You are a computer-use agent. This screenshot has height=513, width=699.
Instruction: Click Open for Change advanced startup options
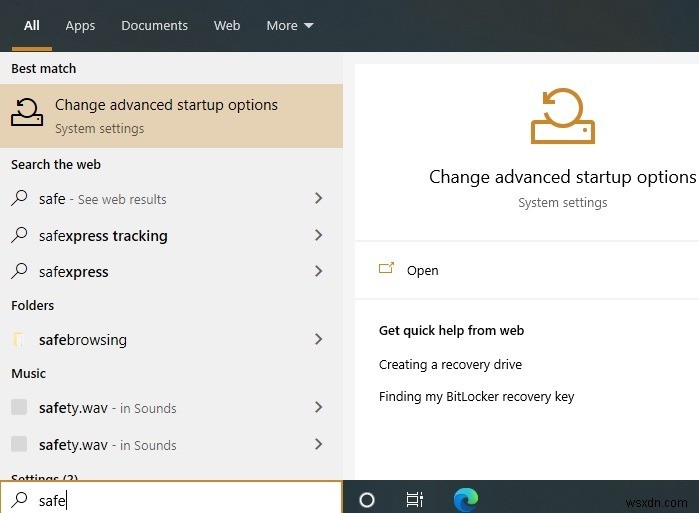(x=422, y=270)
